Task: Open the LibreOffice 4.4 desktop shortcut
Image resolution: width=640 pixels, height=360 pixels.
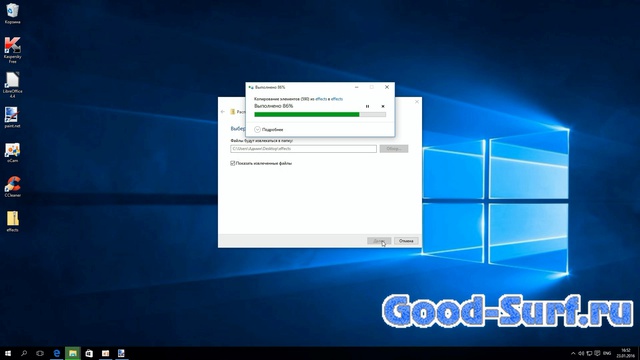Action: point(12,84)
